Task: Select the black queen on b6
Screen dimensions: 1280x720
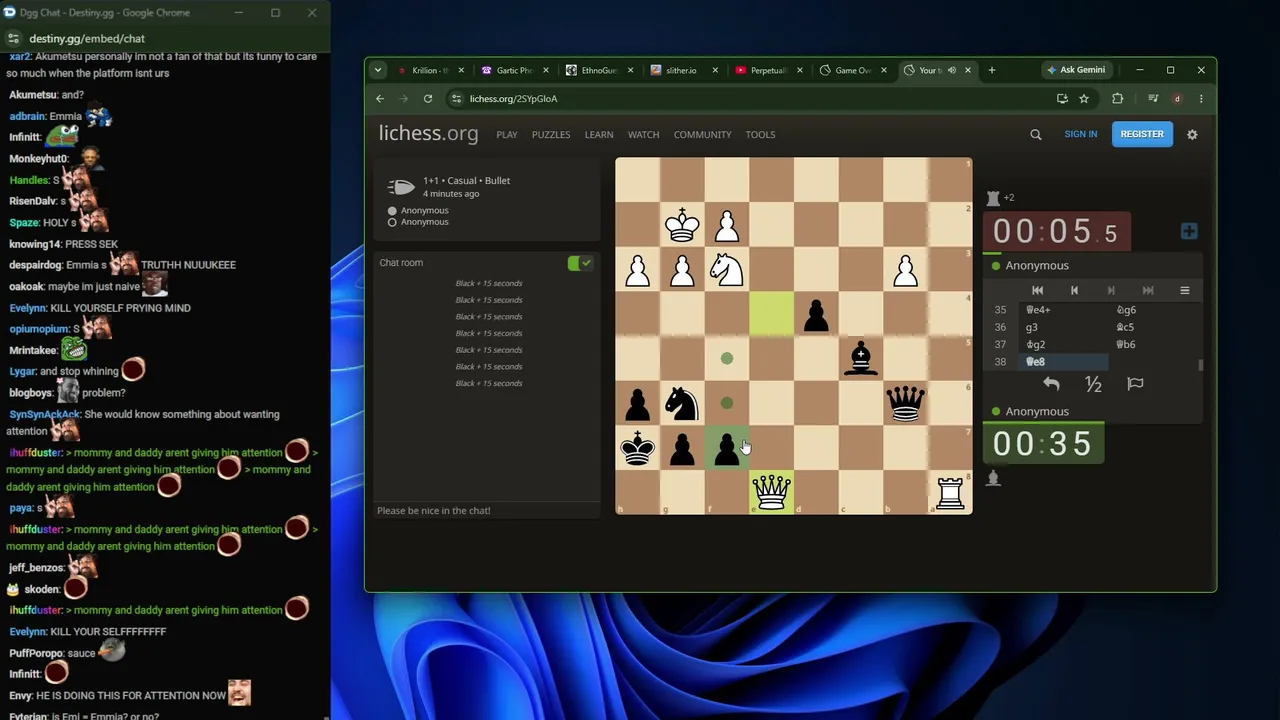Action: [905, 403]
